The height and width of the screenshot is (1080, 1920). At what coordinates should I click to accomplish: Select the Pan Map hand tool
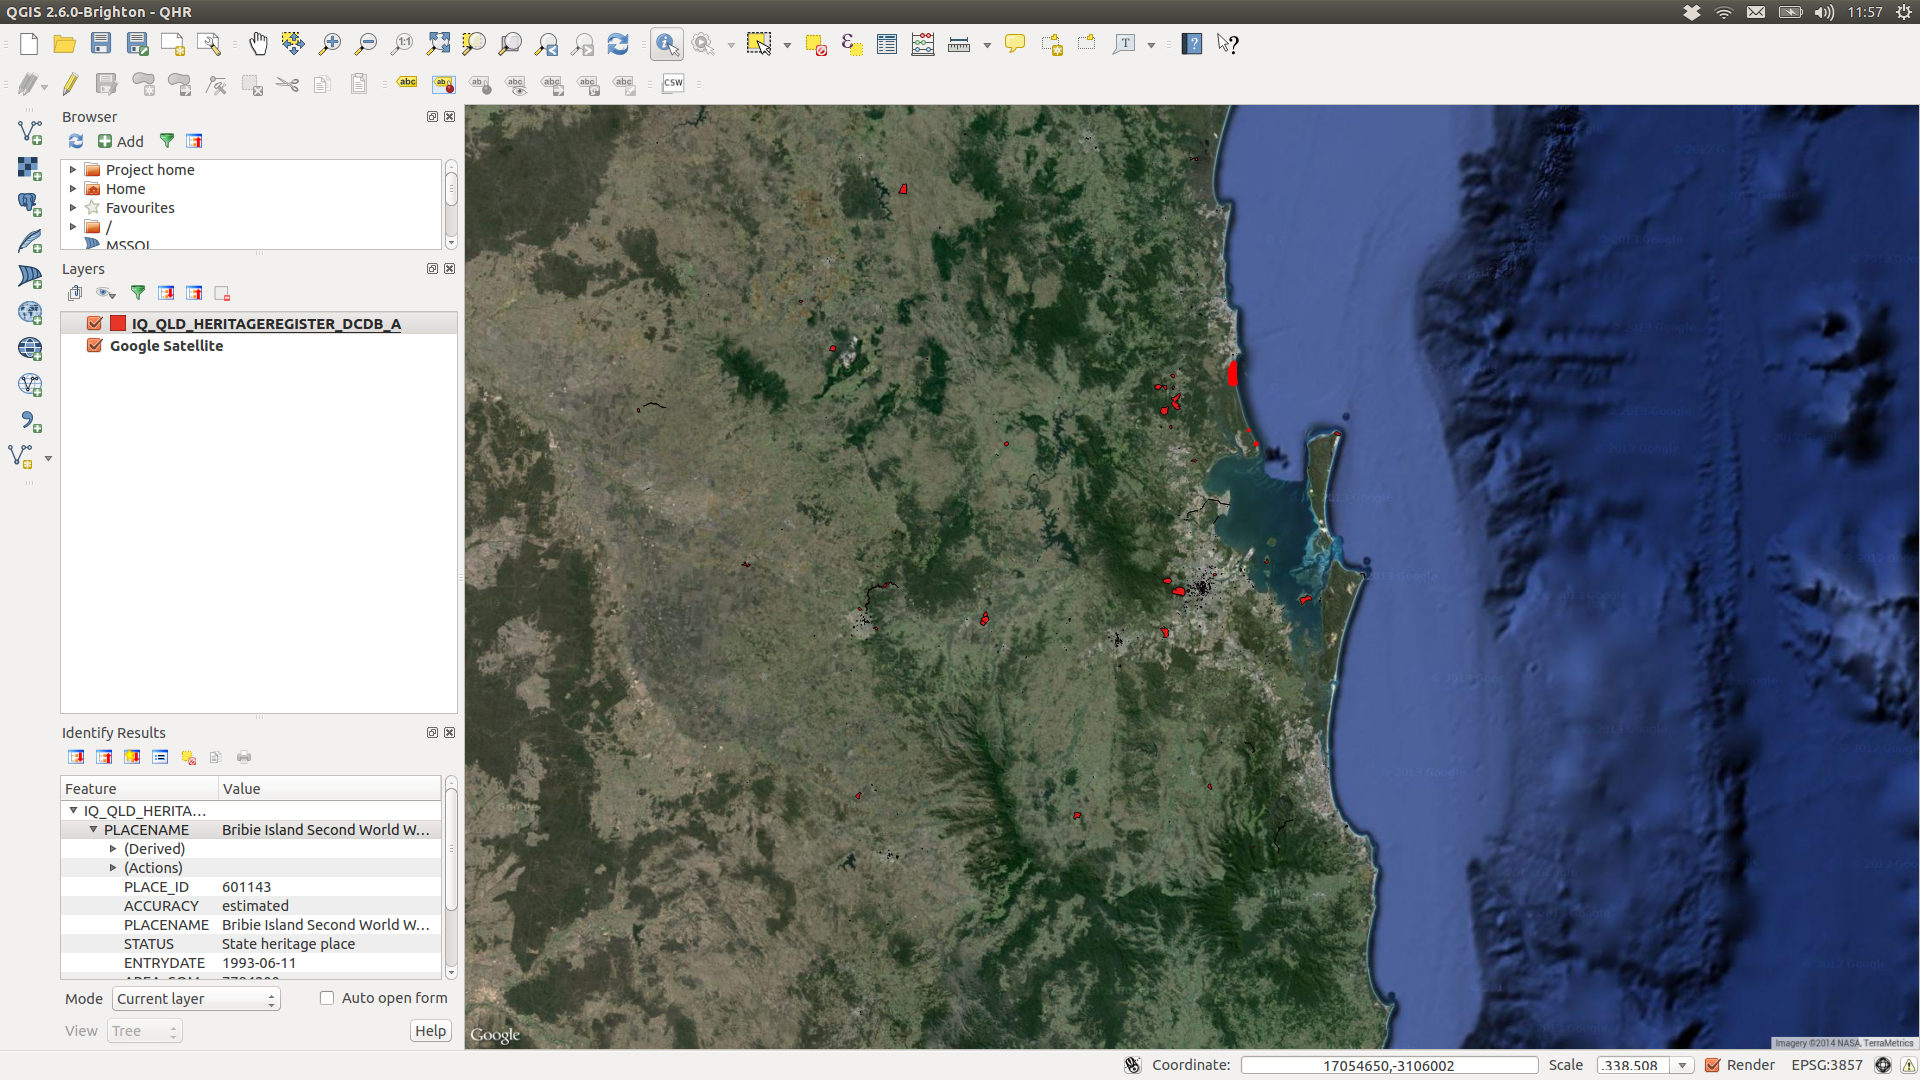pyautogui.click(x=258, y=44)
